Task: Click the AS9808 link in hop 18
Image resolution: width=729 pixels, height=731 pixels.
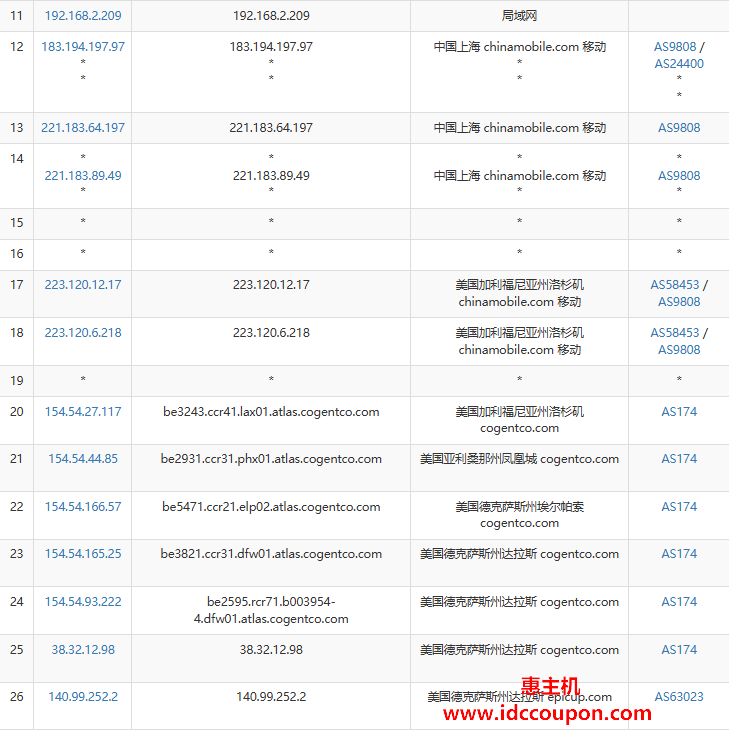Action: (x=679, y=350)
